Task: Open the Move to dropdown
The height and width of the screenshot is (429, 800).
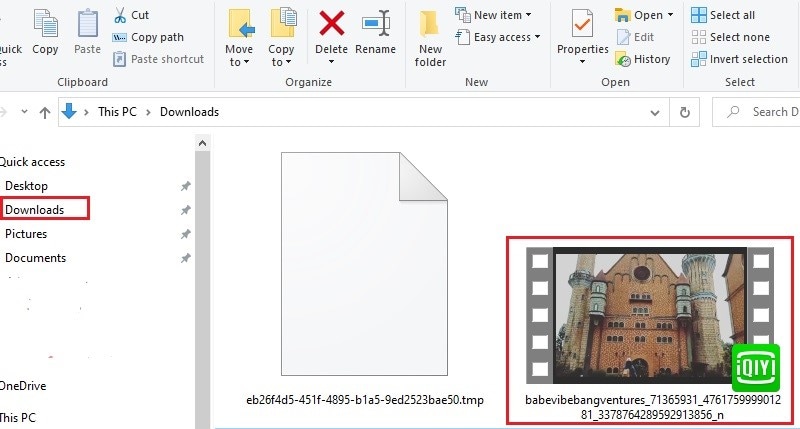Action: [x=239, y=38]
